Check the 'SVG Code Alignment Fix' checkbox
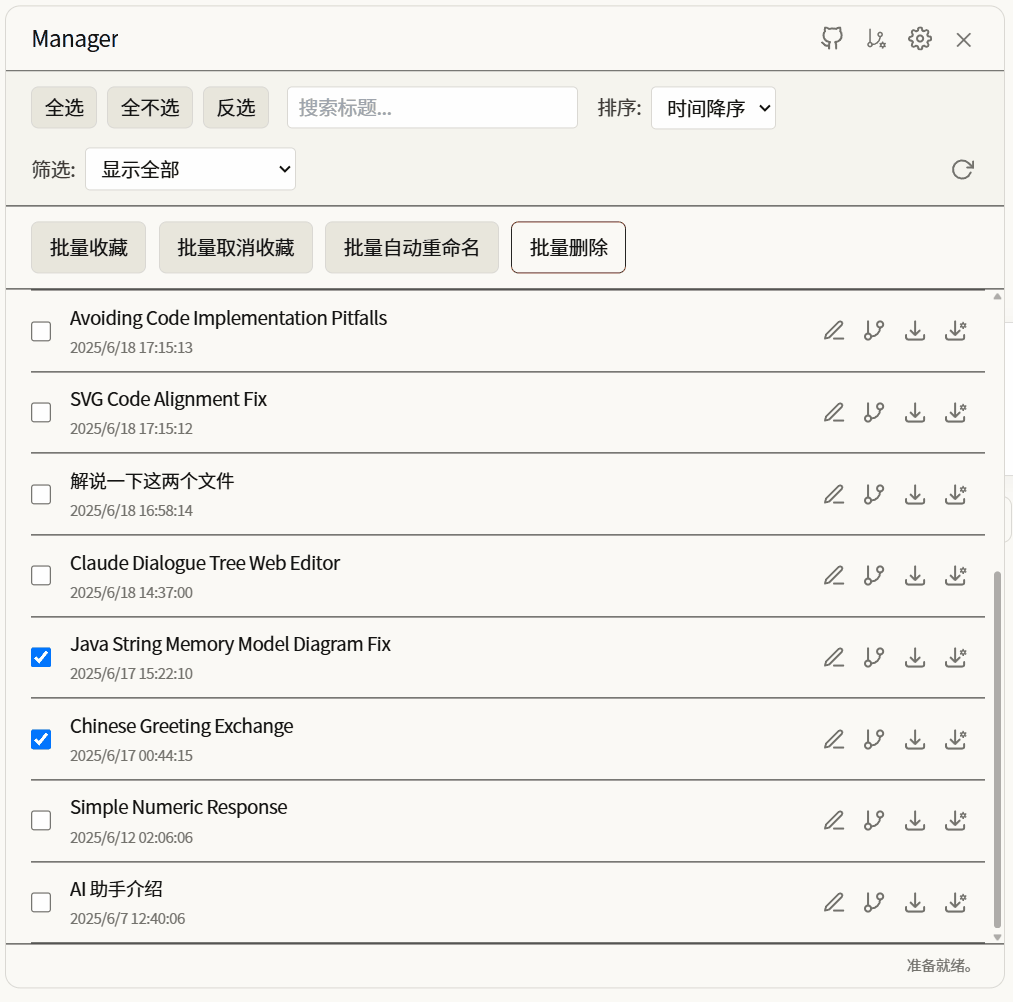The image size is (1013, 1002). point(41,412)
